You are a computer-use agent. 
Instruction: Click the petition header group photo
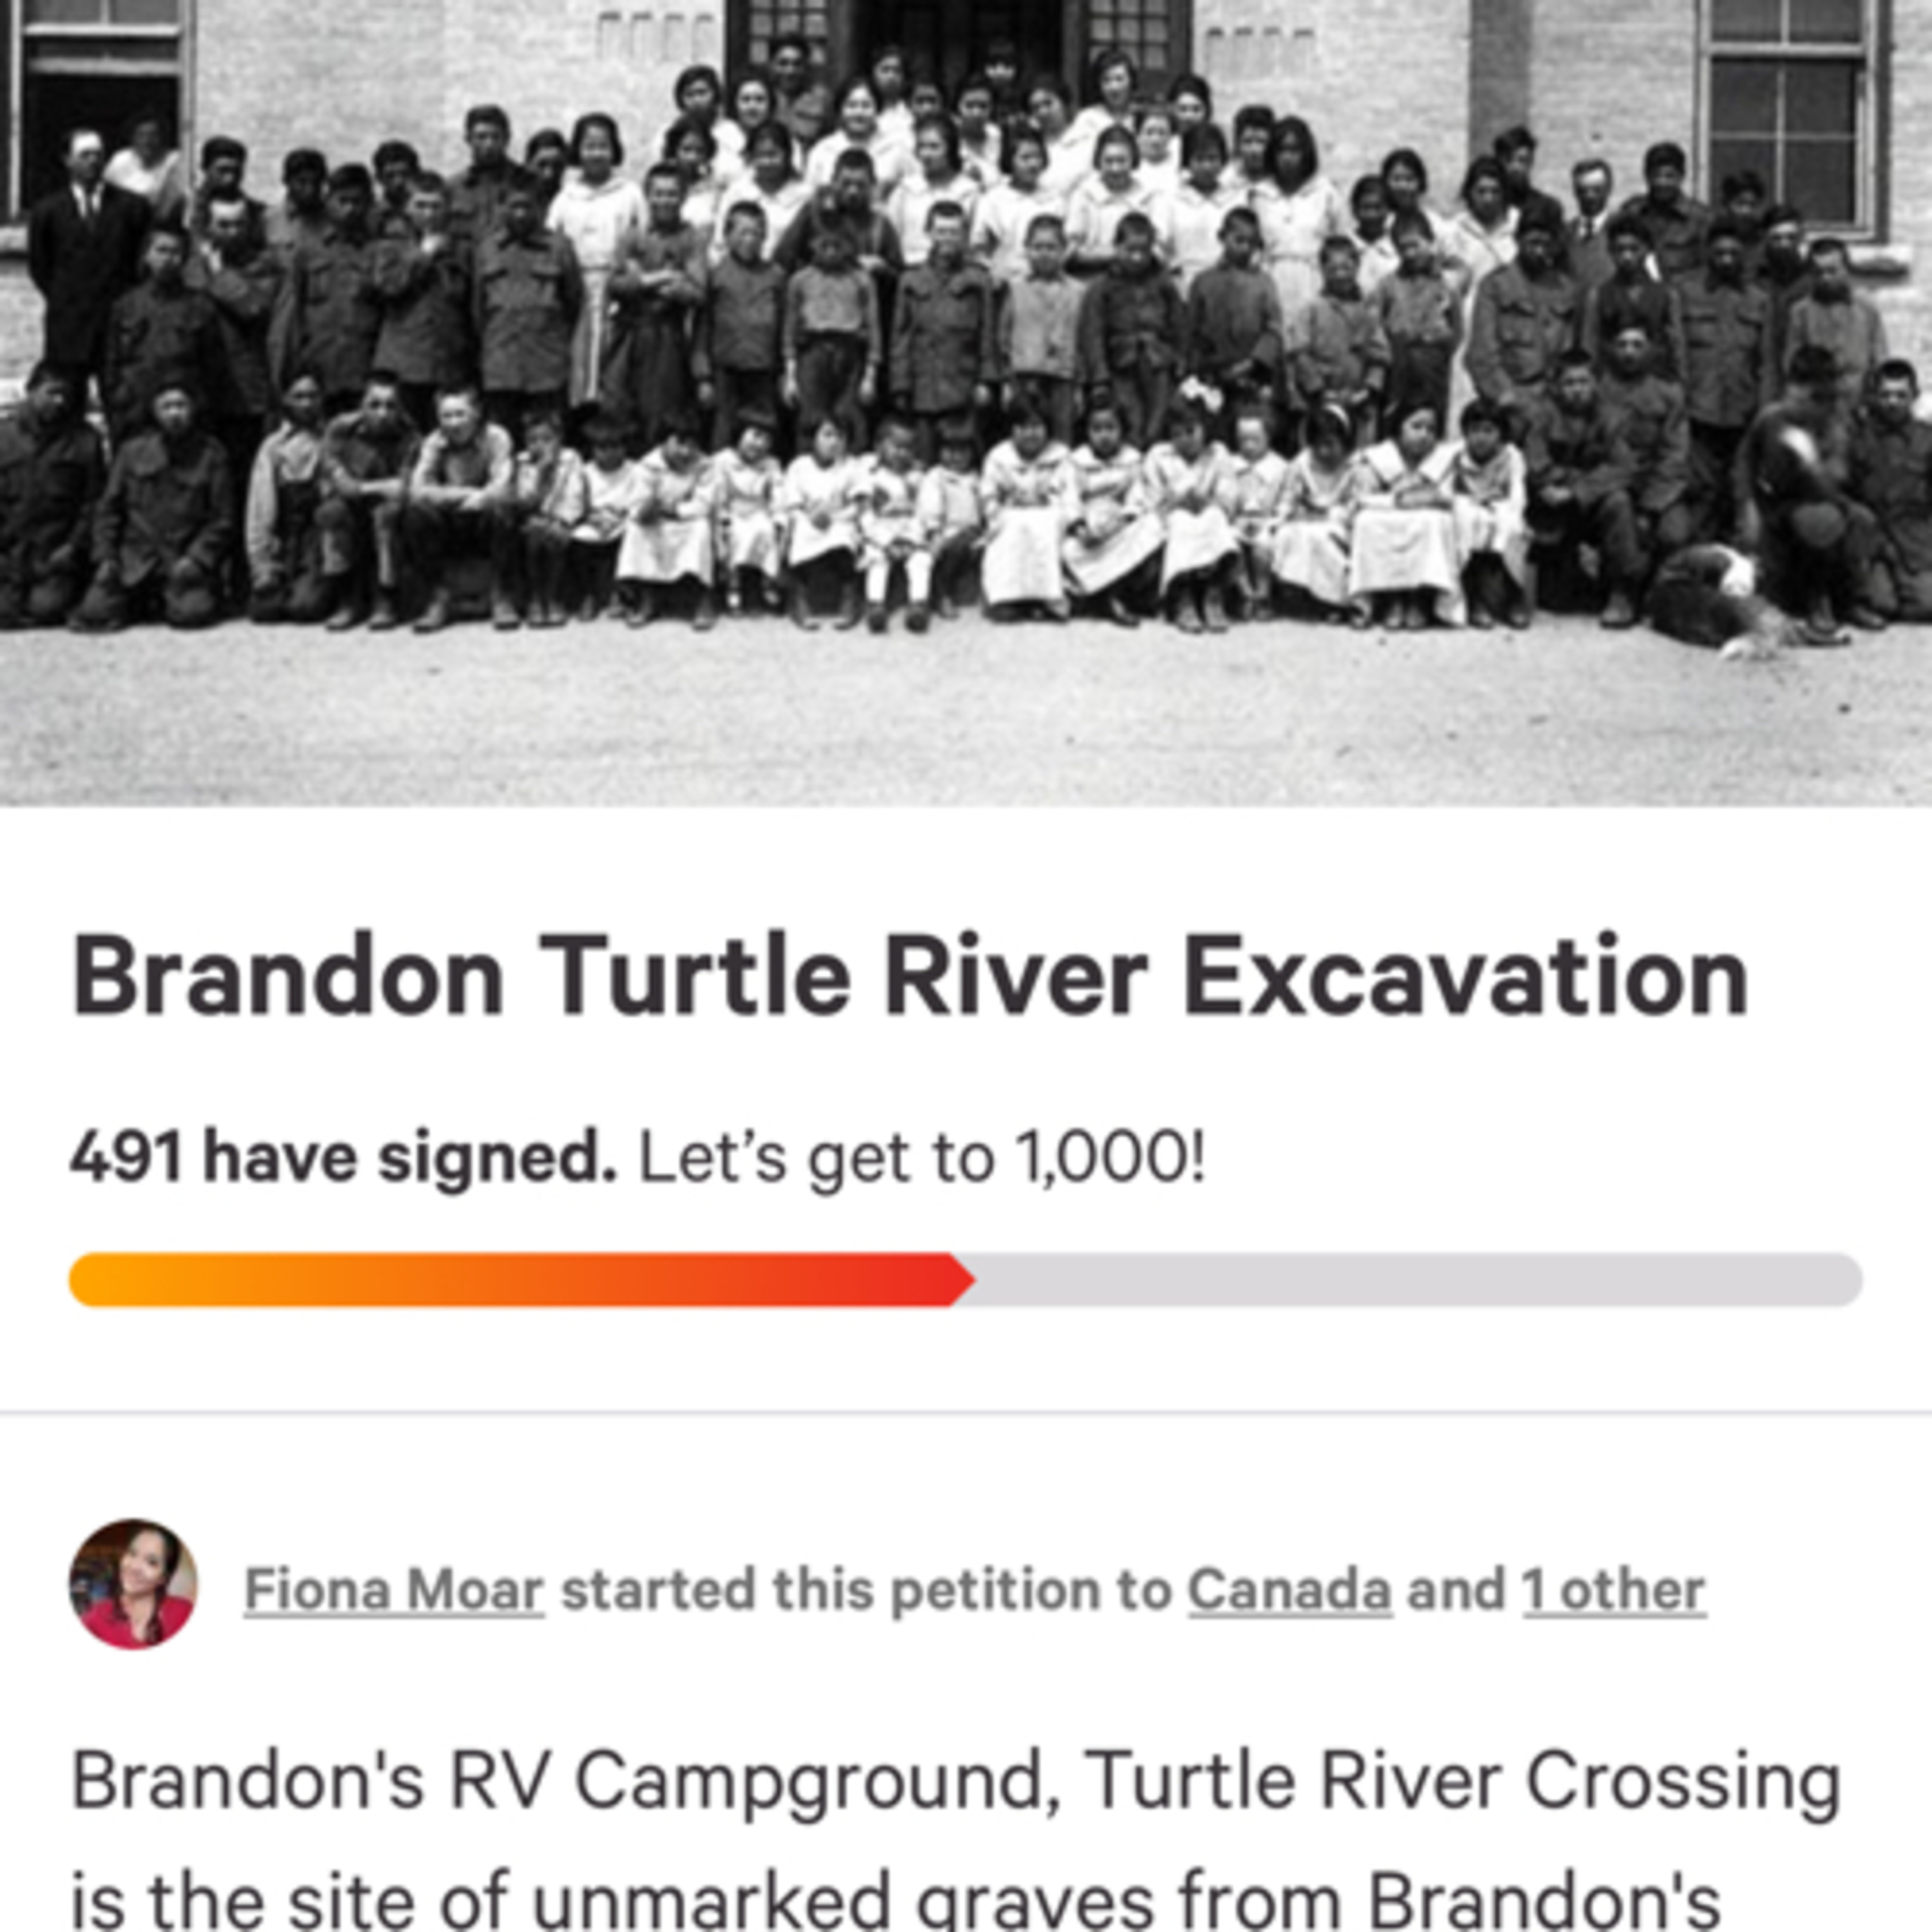click(966, 400)
